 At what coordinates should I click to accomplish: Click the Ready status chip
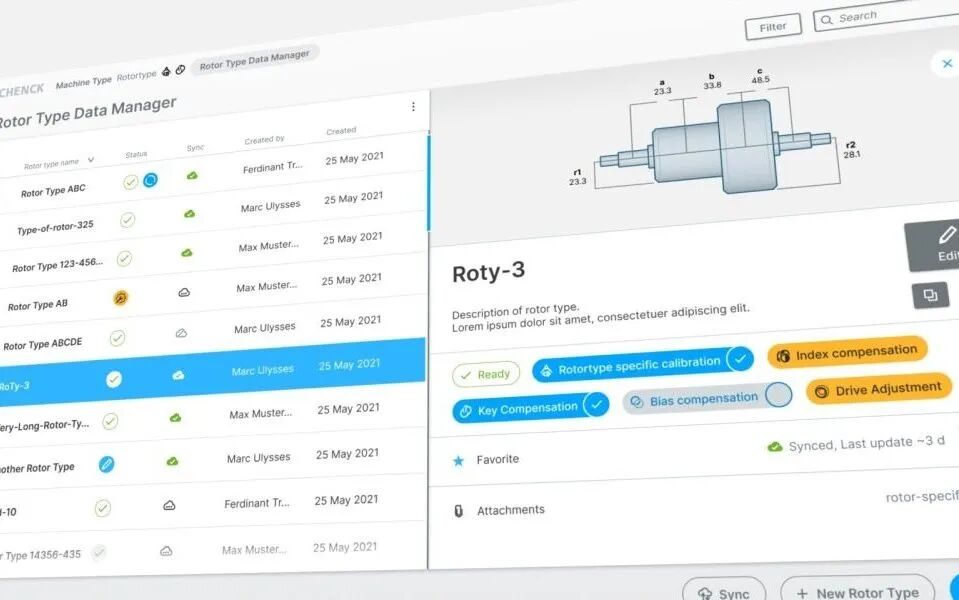point(486,374)
